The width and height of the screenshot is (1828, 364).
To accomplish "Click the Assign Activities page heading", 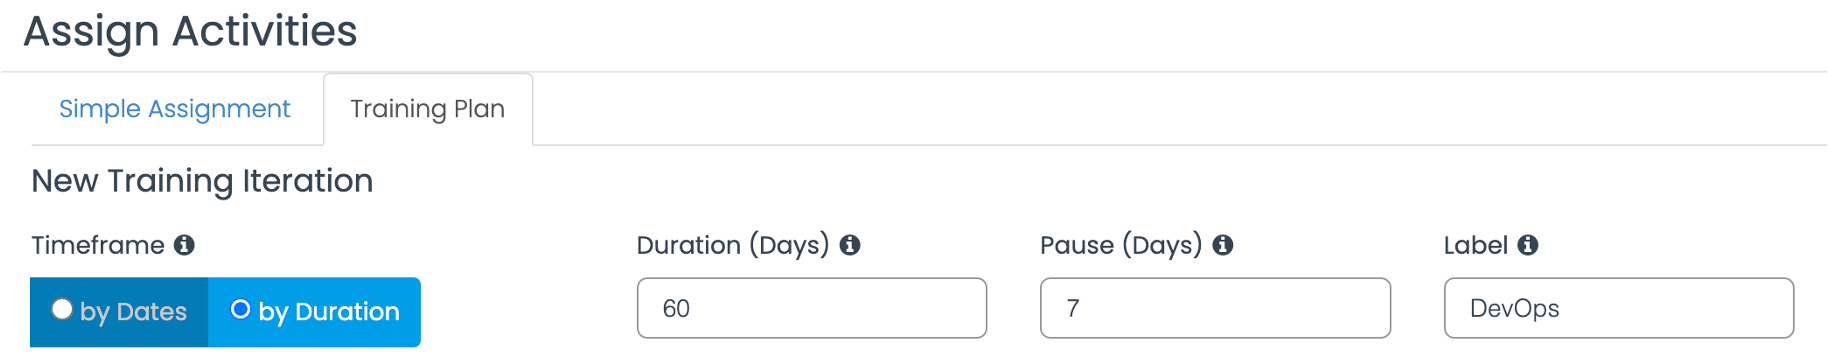I will (x=190, y=31).
